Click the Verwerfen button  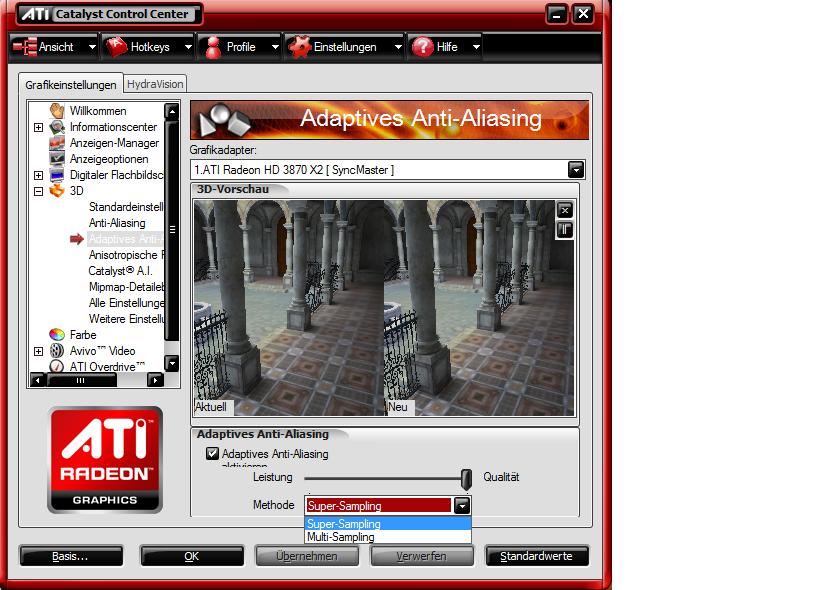point(422,556)
